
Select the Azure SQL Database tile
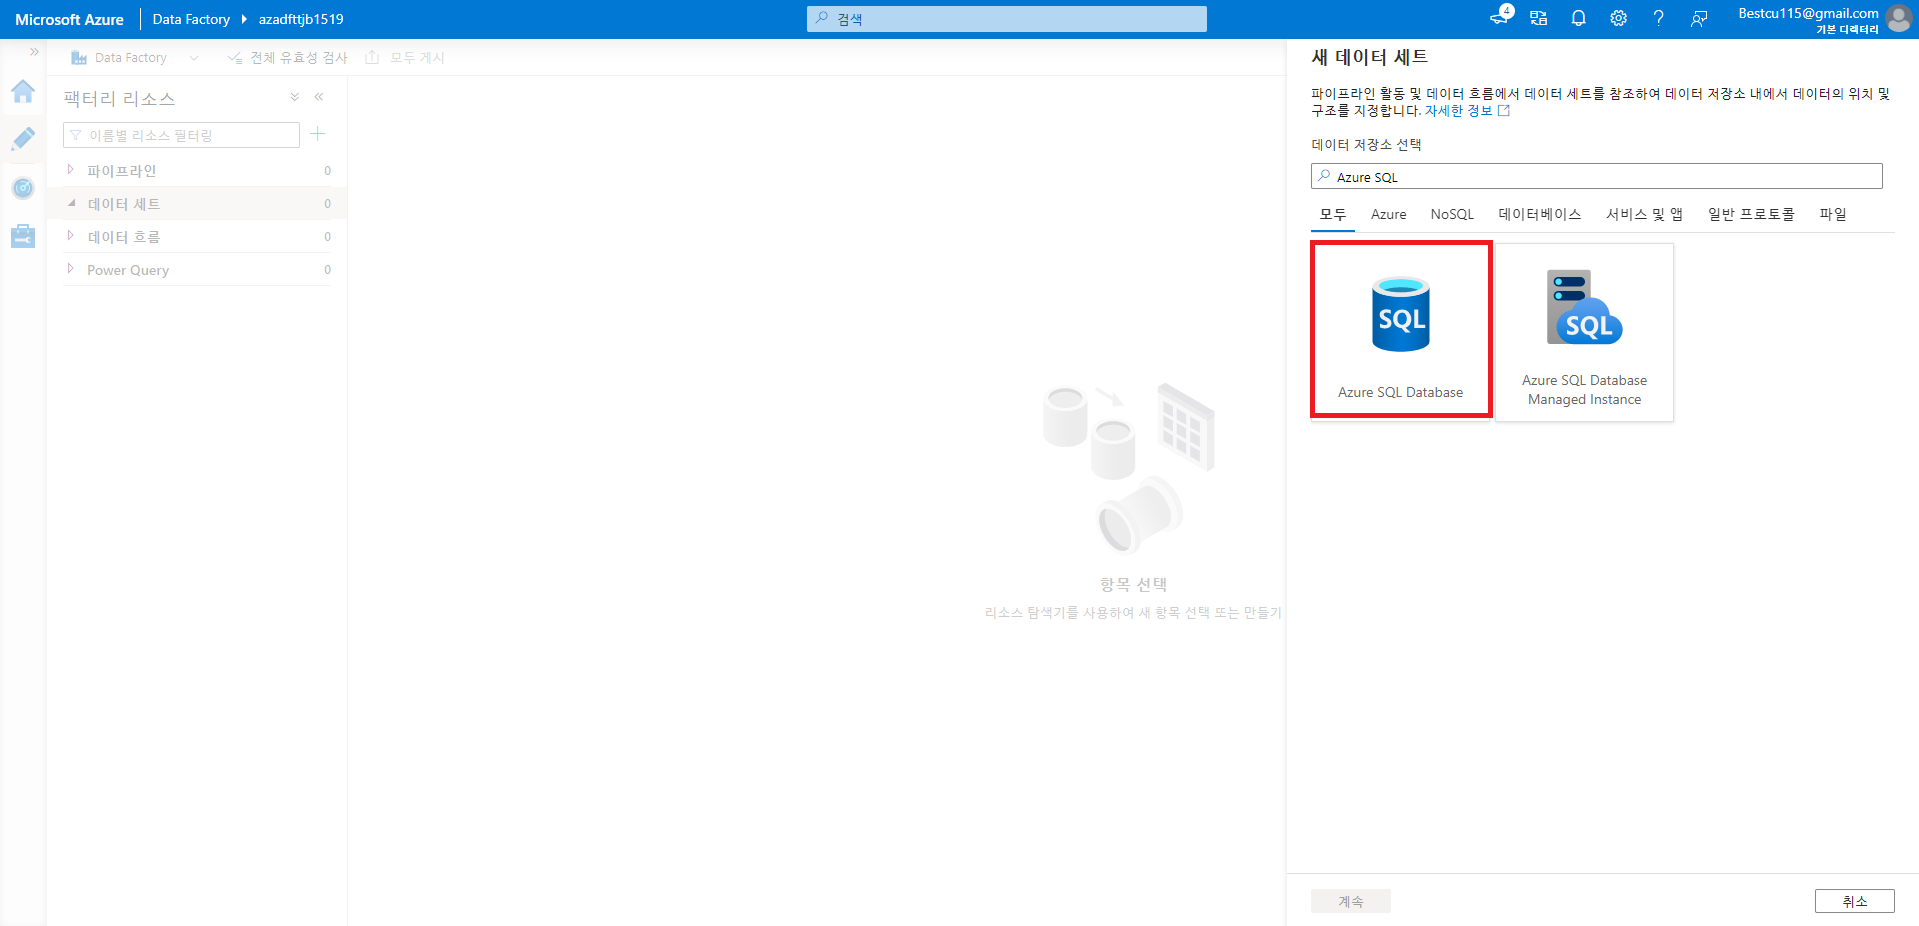point(1401,328)
